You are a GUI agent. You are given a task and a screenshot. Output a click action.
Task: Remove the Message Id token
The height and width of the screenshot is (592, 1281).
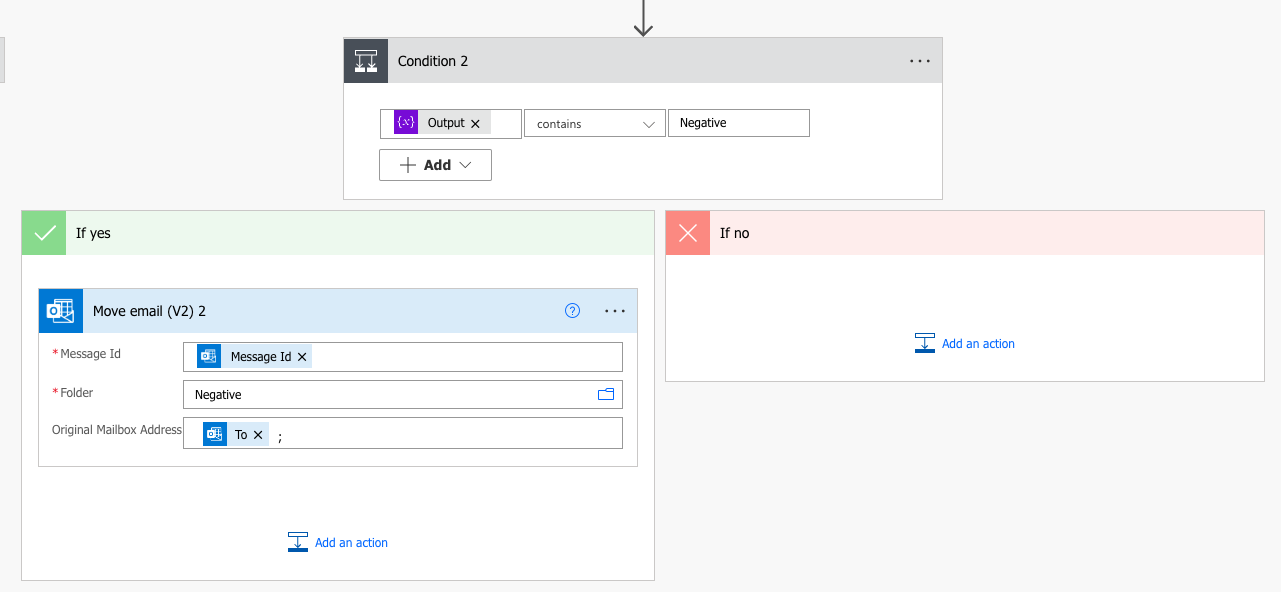tap(302, 357)
